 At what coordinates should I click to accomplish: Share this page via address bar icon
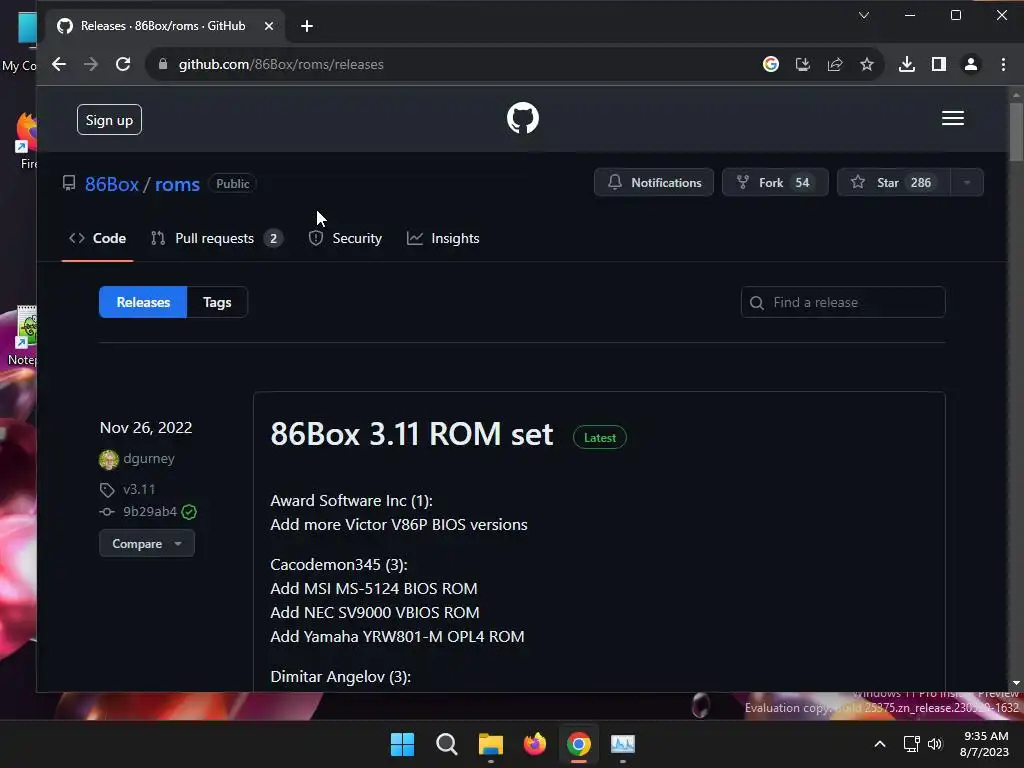point(835,64)
